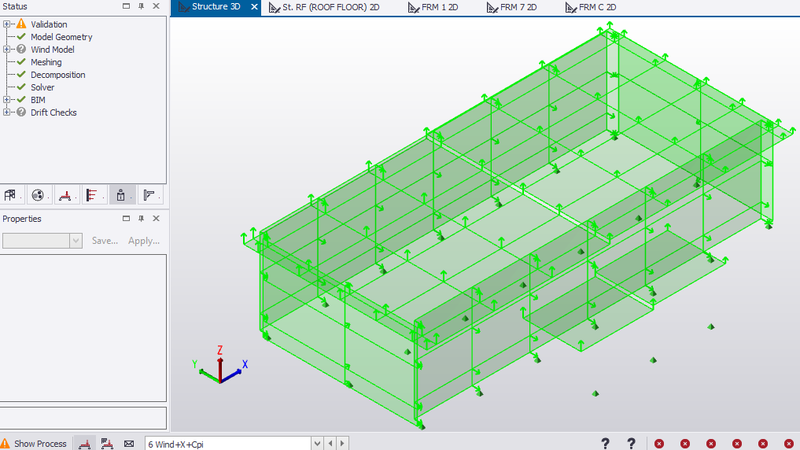800x450 pixels.
Task: Open the FRM 1 2D tab
Action: [x=433, y=7]
